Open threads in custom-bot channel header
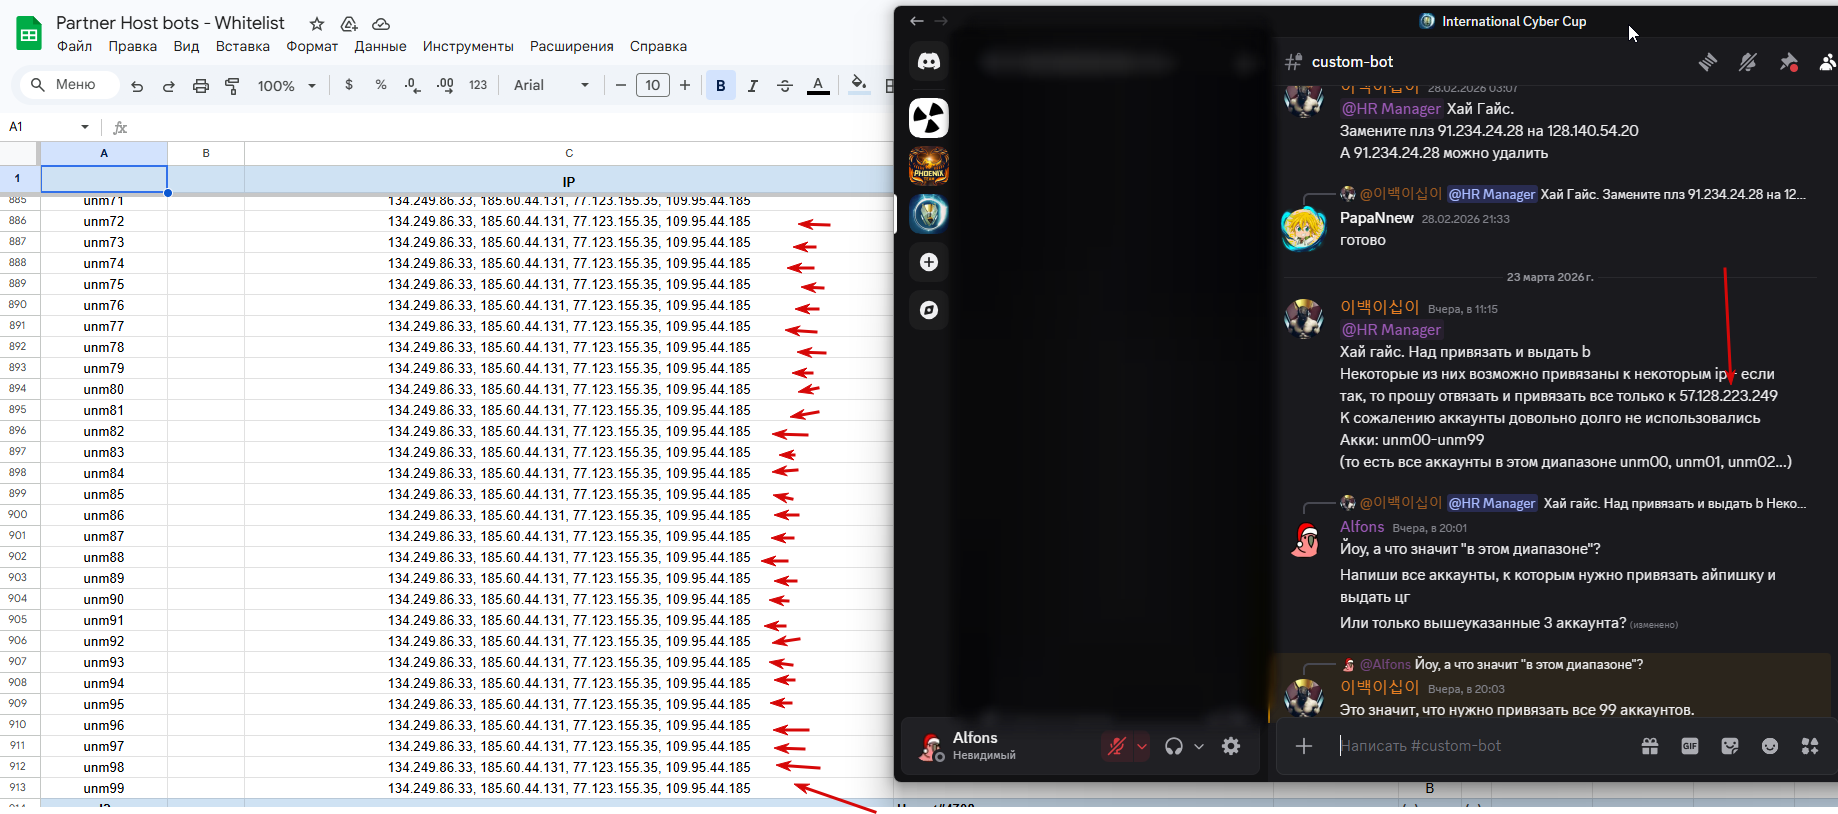 click(x=1708, y=62)
